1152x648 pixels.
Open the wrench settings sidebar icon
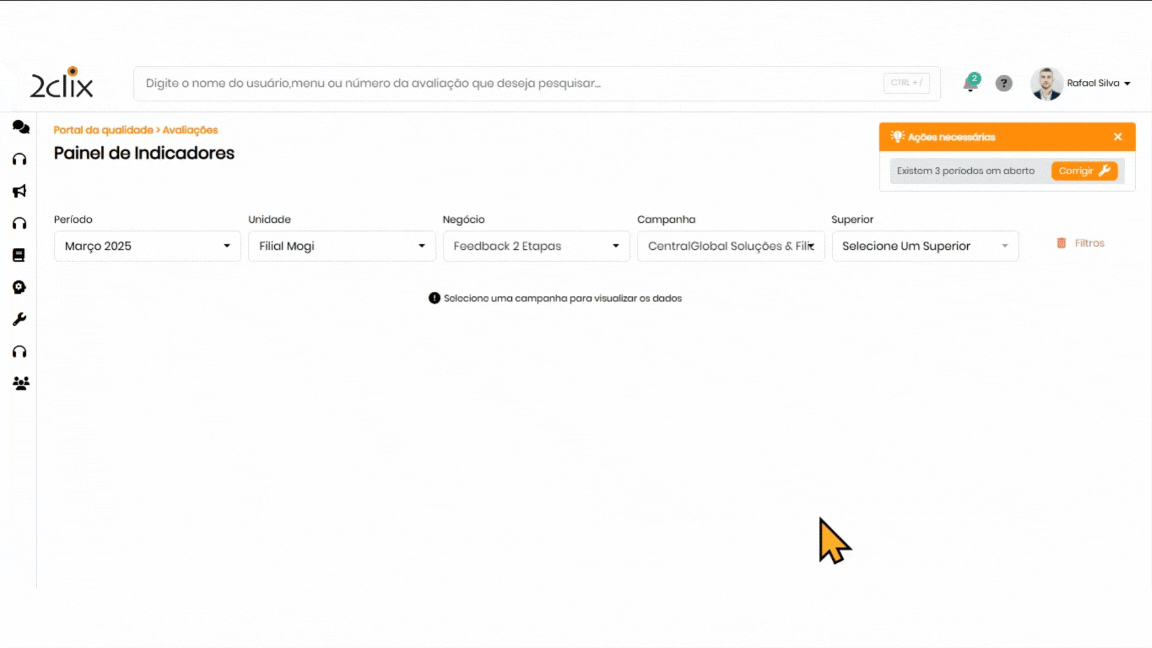click(x=19, y=320)
